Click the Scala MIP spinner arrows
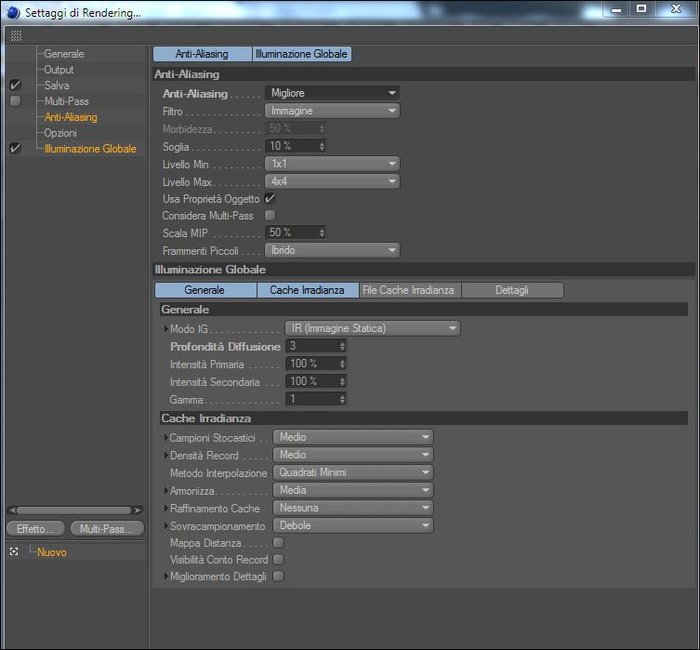The height and width of the screenshot is (650, 700). click(322, 233)
